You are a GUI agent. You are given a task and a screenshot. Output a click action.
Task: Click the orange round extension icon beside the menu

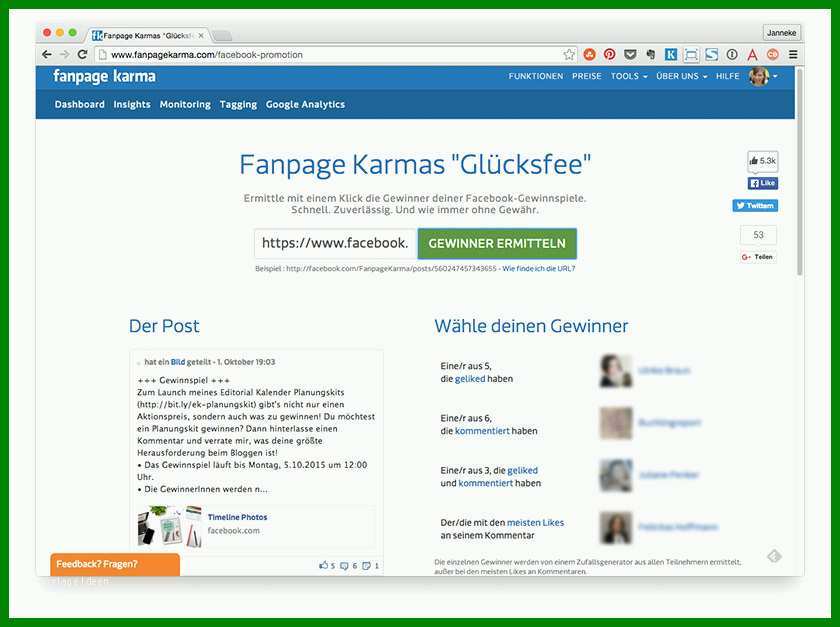[x=772, y=54]
